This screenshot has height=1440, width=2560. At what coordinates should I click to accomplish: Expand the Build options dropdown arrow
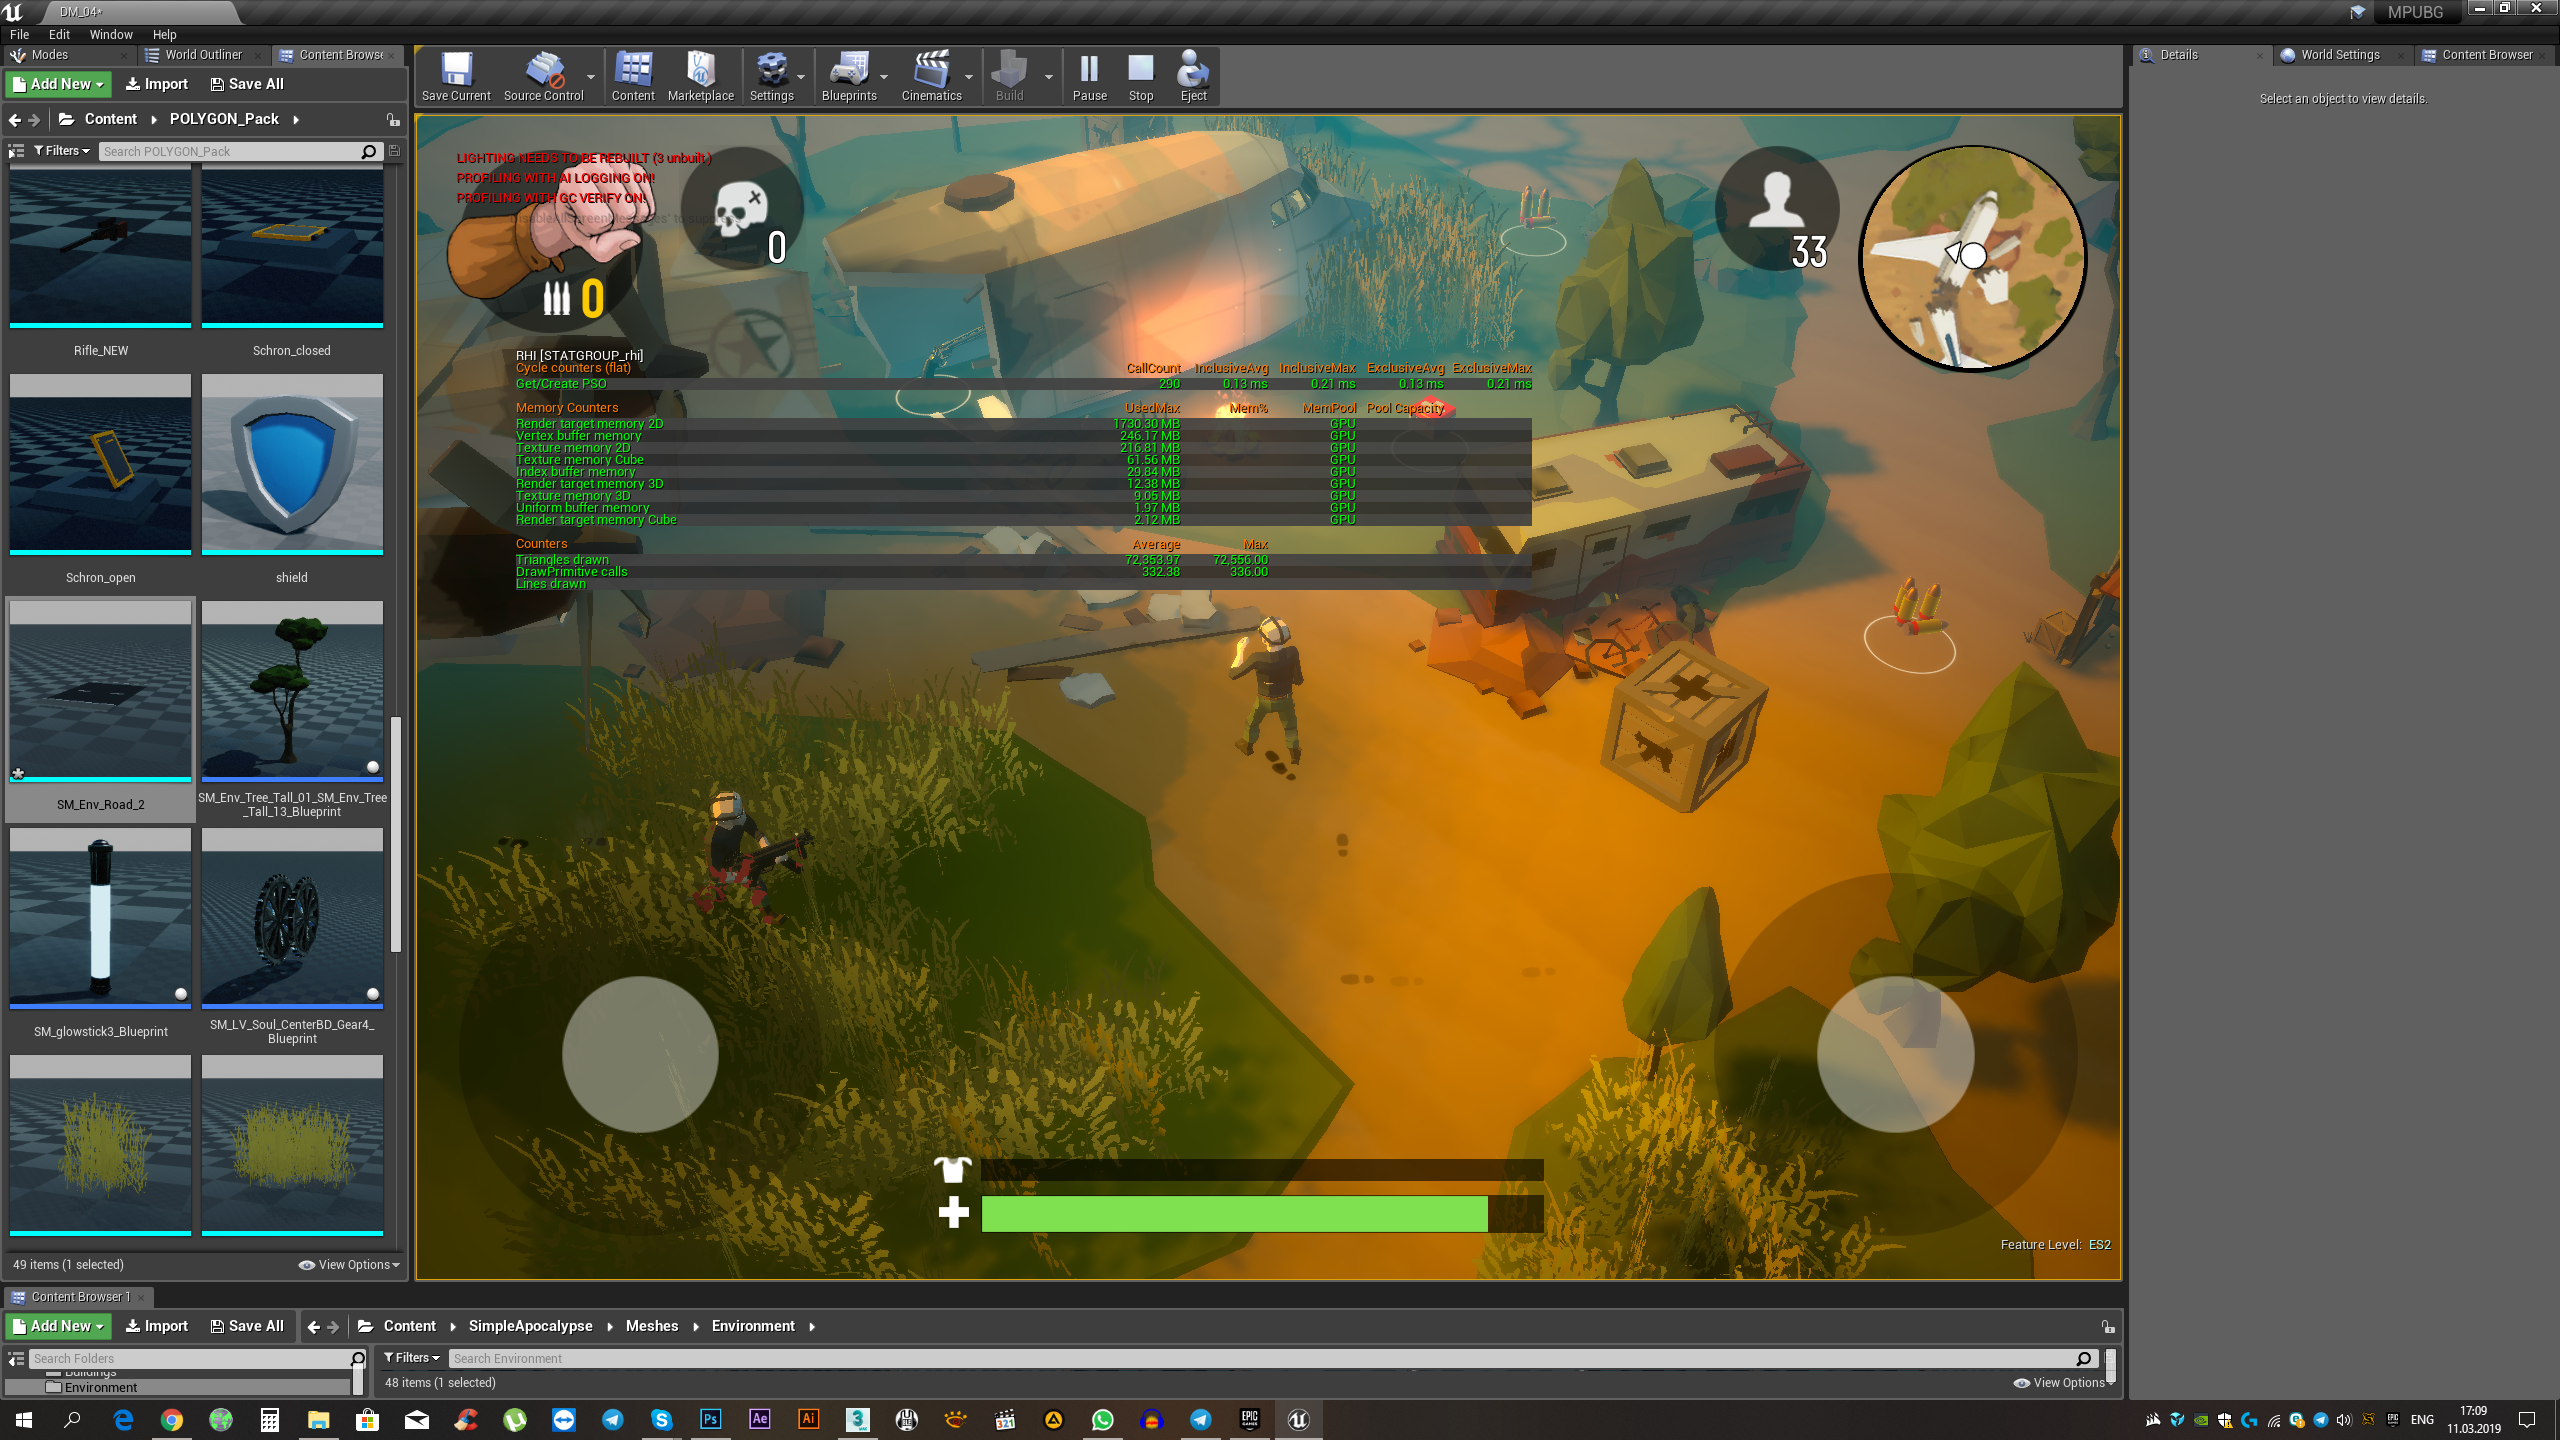[1049, 76]
